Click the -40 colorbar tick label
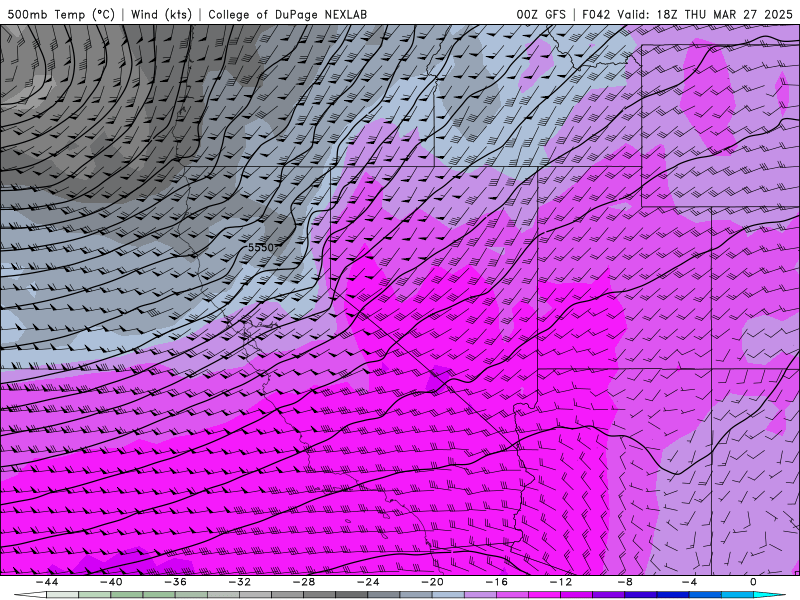Image resolution: width=800 pixels, height=600 pixels. tap(111, 582)
